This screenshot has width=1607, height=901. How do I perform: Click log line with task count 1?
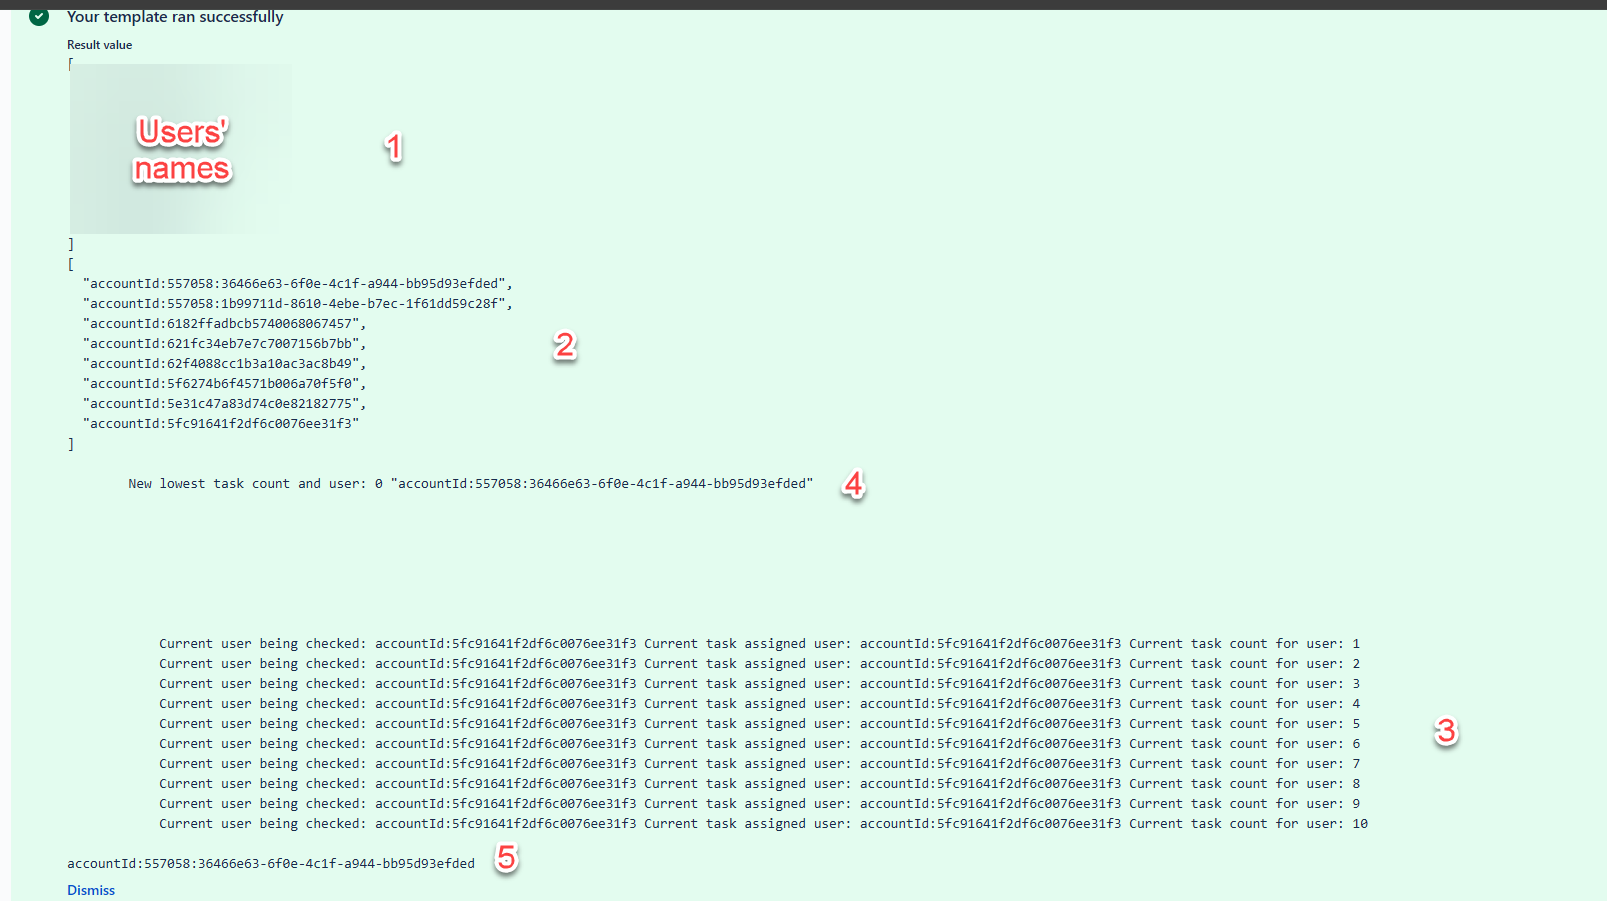[759, 644]
